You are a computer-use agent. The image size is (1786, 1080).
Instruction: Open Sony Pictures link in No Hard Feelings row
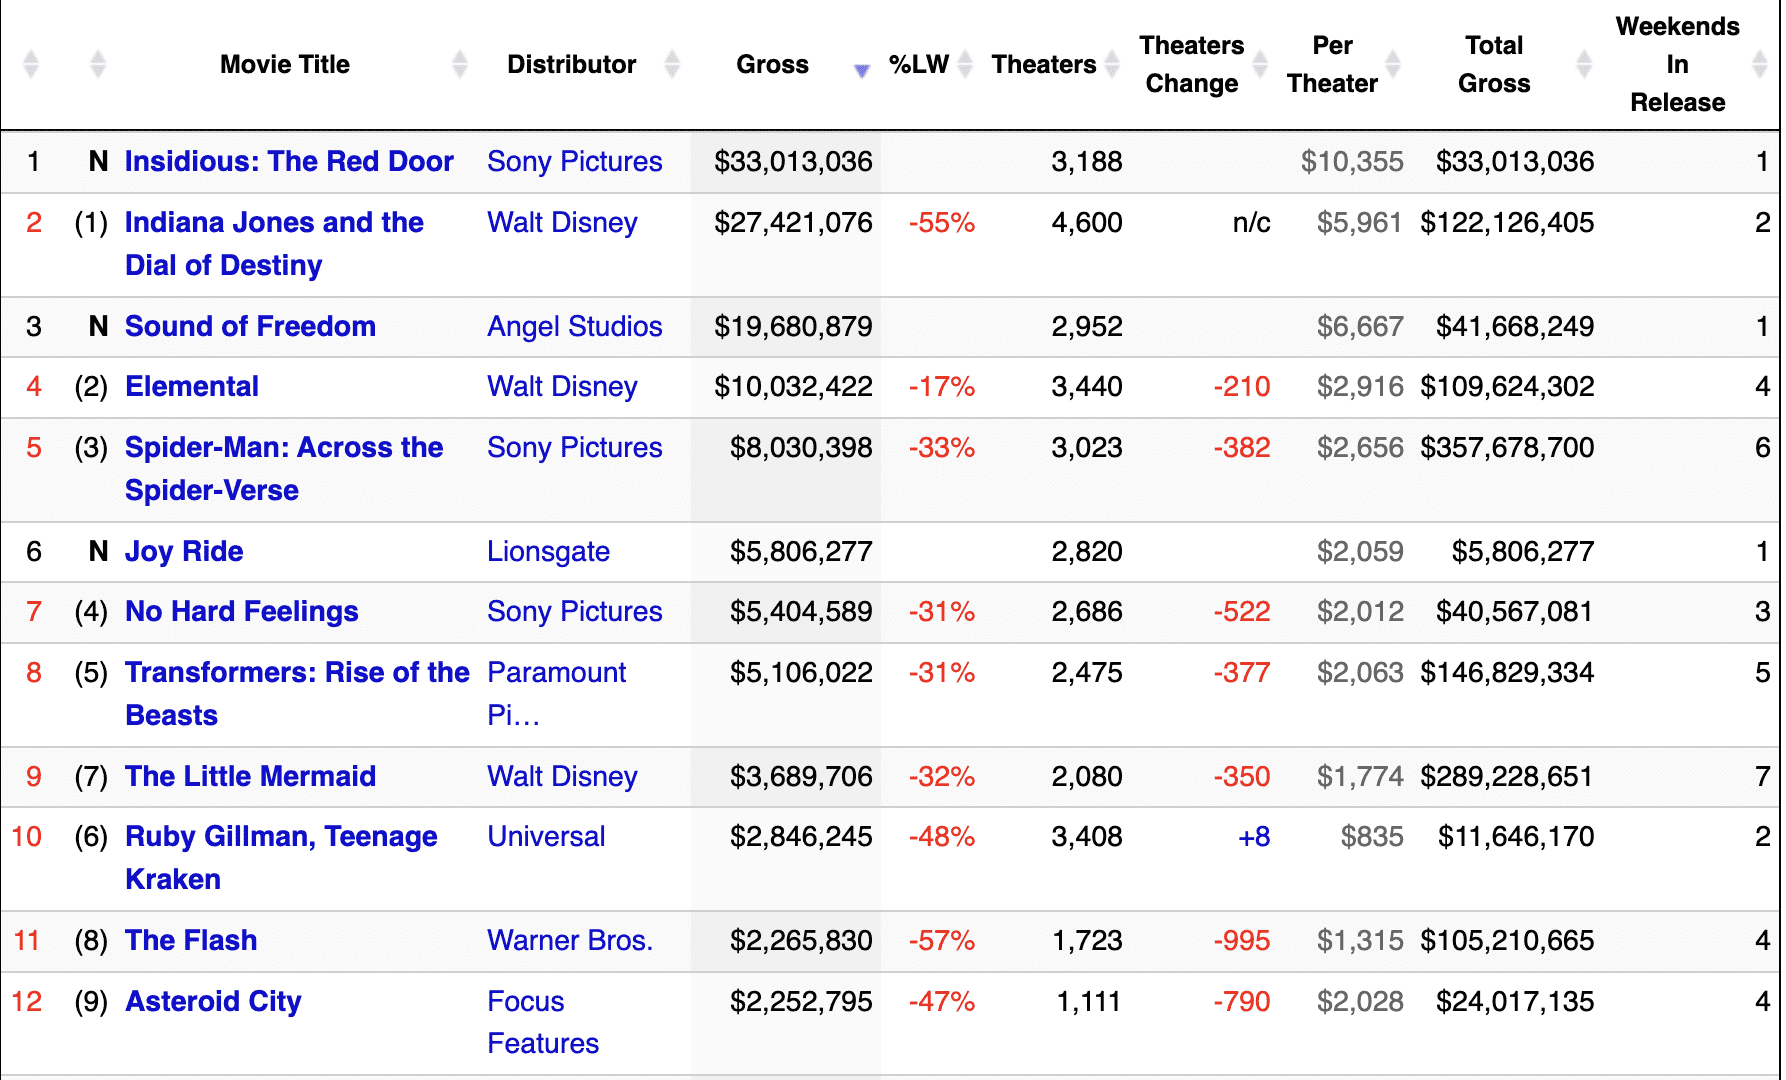coord(575,612)
